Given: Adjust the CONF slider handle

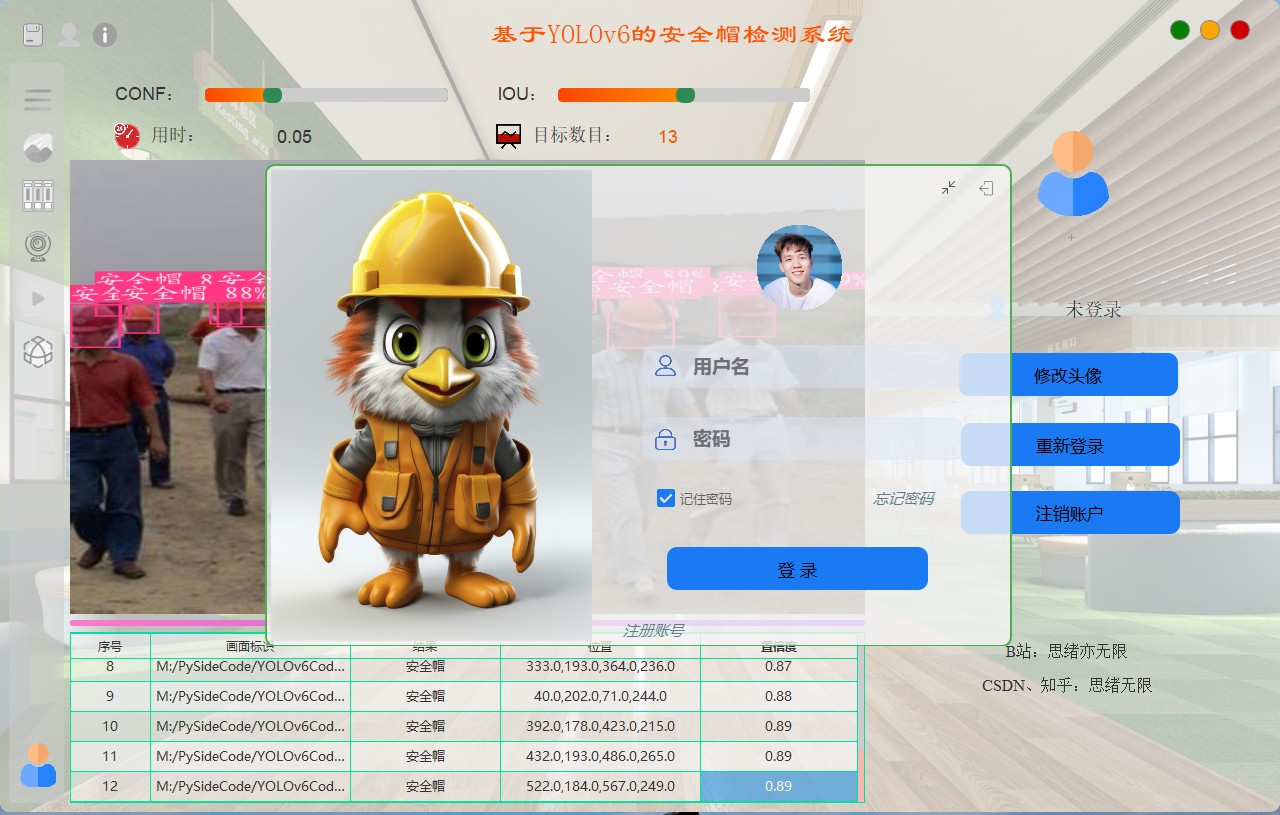Looking at the screenshot, I should [x=272, y=95].
